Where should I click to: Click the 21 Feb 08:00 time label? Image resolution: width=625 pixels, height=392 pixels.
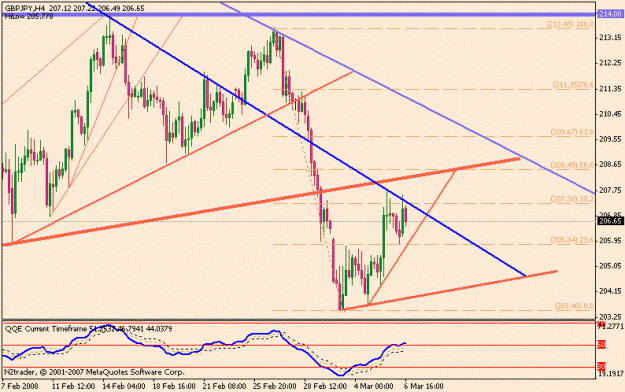pyautogui.click(x=224, y=386)
